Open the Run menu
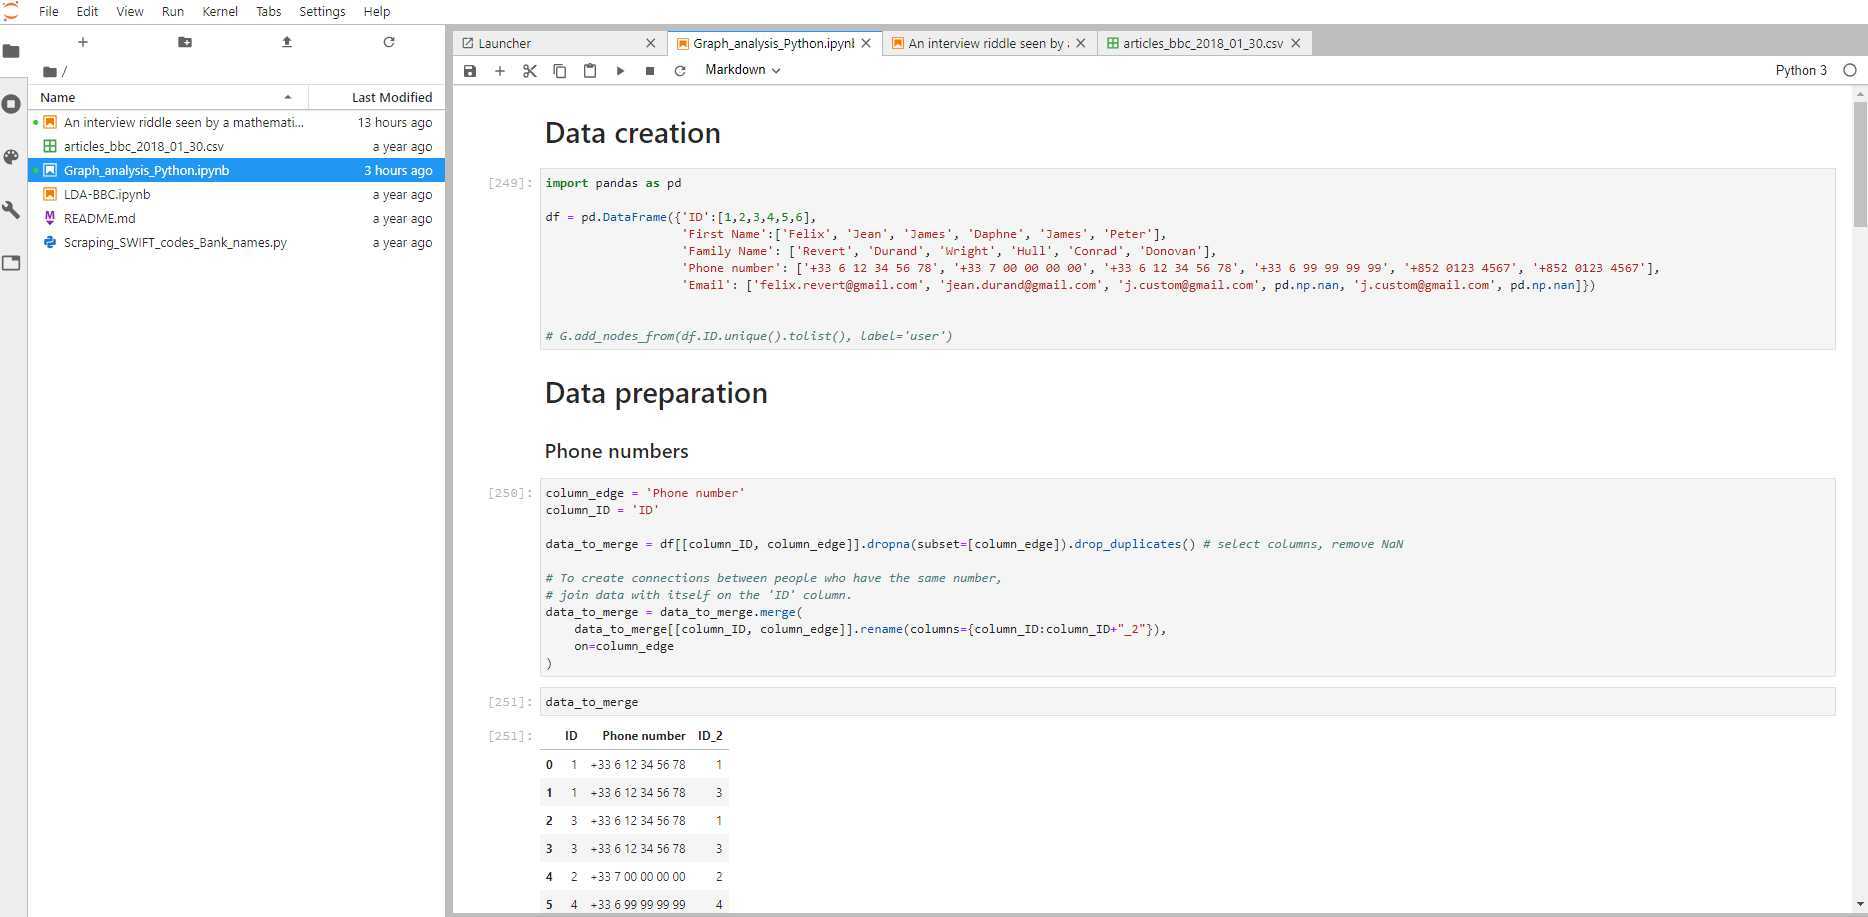This screenshot has width=1868, height=917. (x=173, y=11)
